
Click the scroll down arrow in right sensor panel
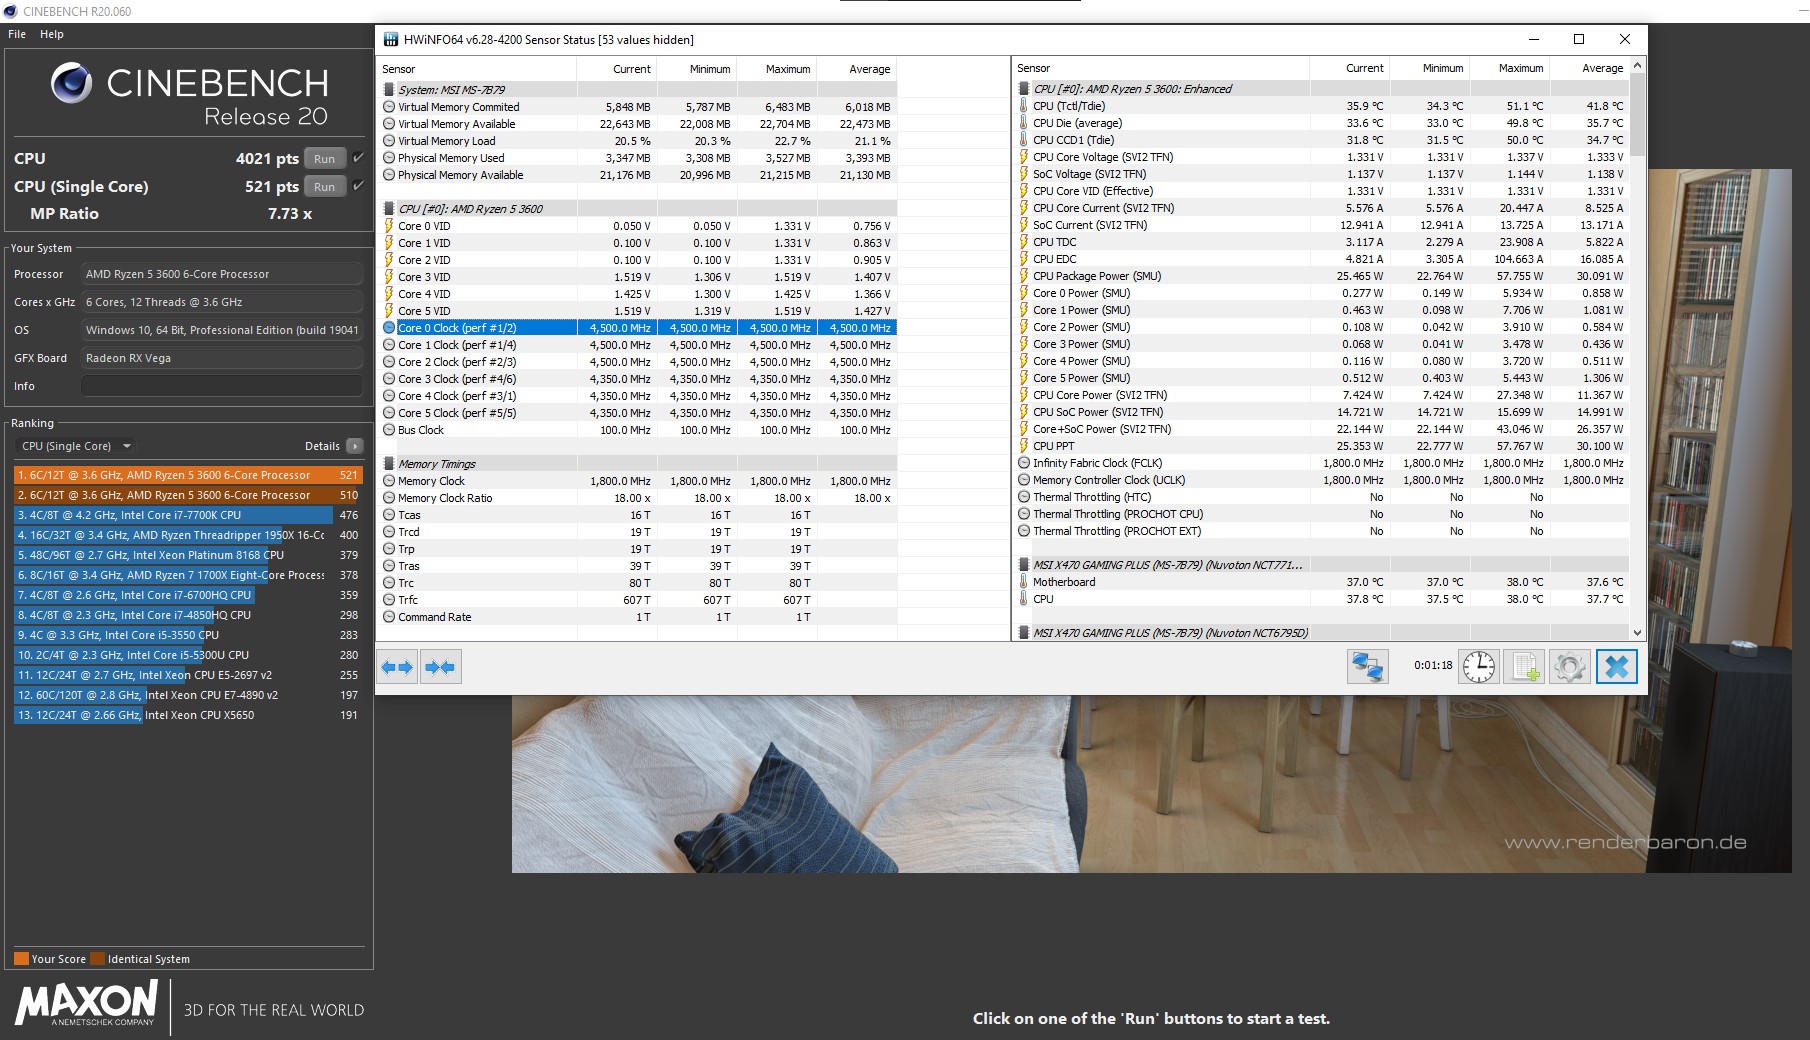pos(1637,632)
